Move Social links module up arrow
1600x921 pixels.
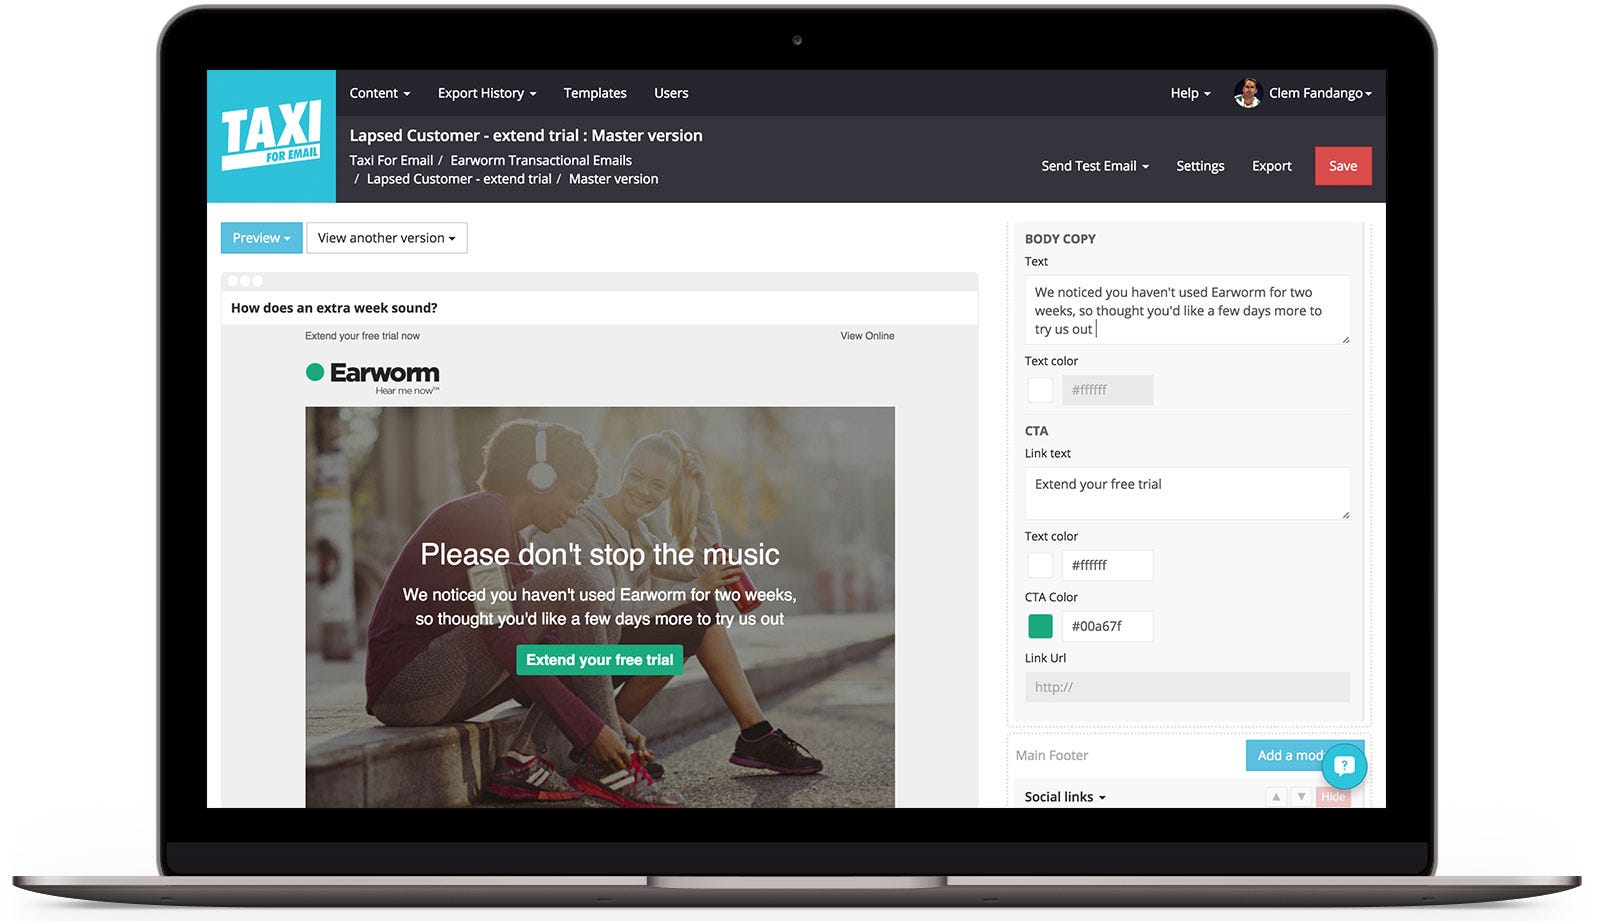click(1276, 797)
